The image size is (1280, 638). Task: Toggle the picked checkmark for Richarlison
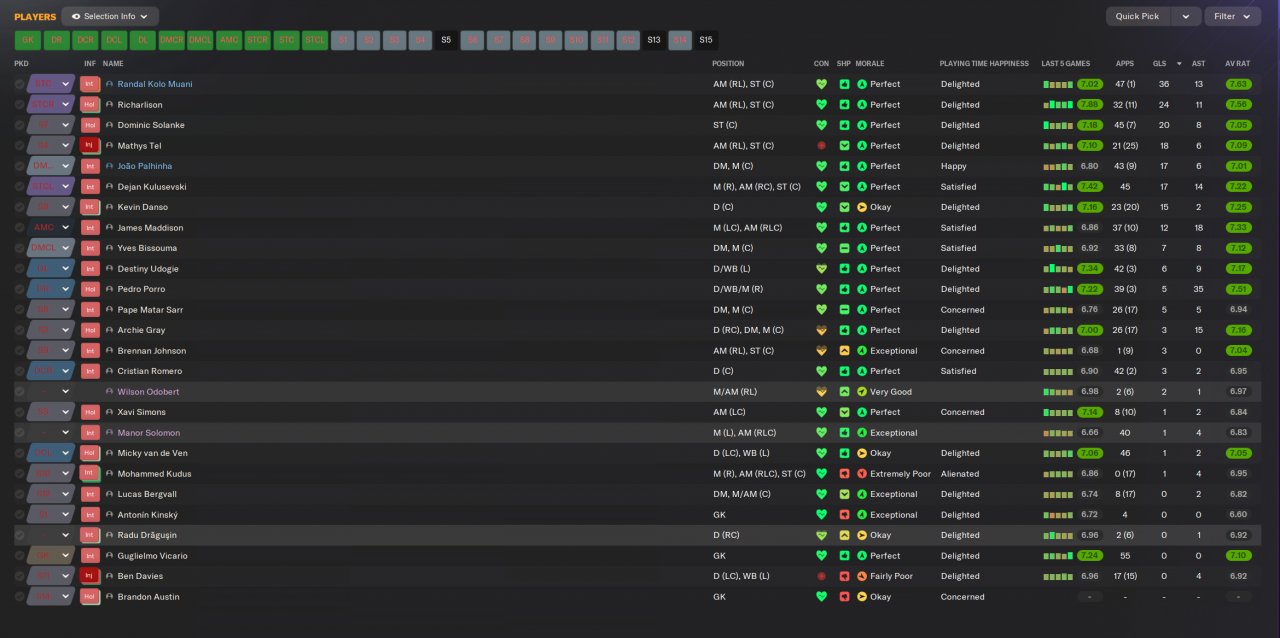click(x=19, y=105)
